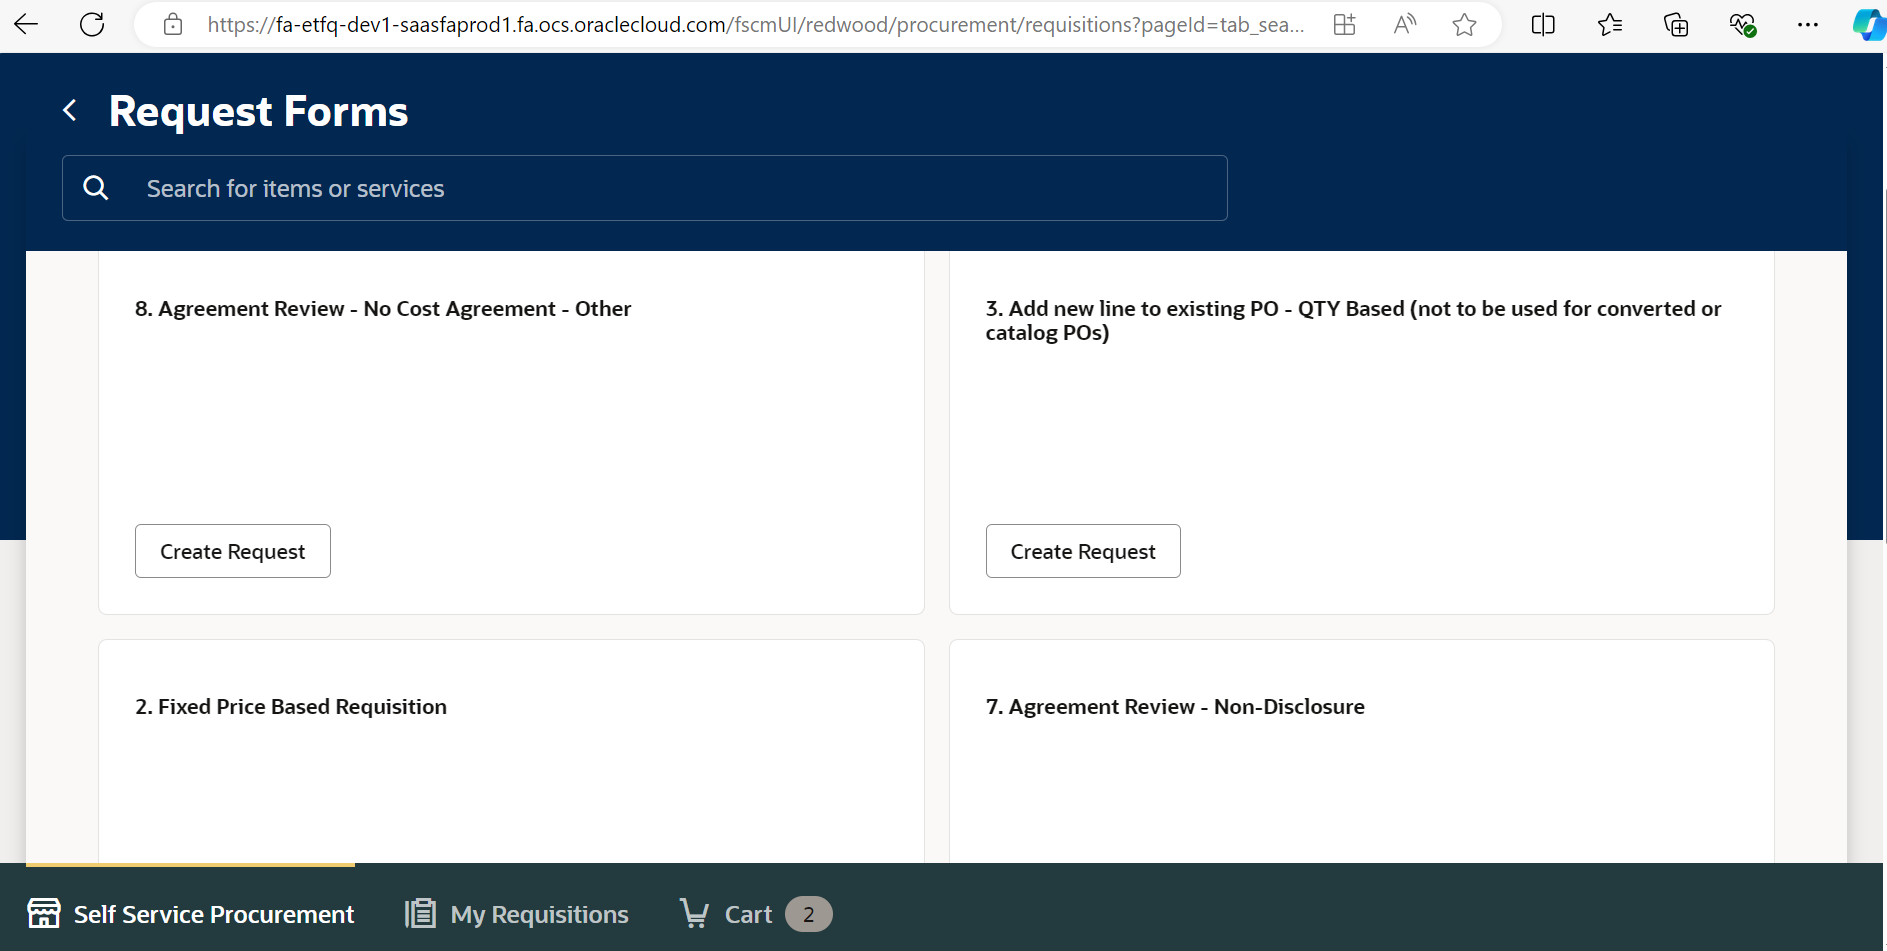Viewport: 1887px width, 951px height.
Task: Open the Collections icon
Action: pos(1676,25)
